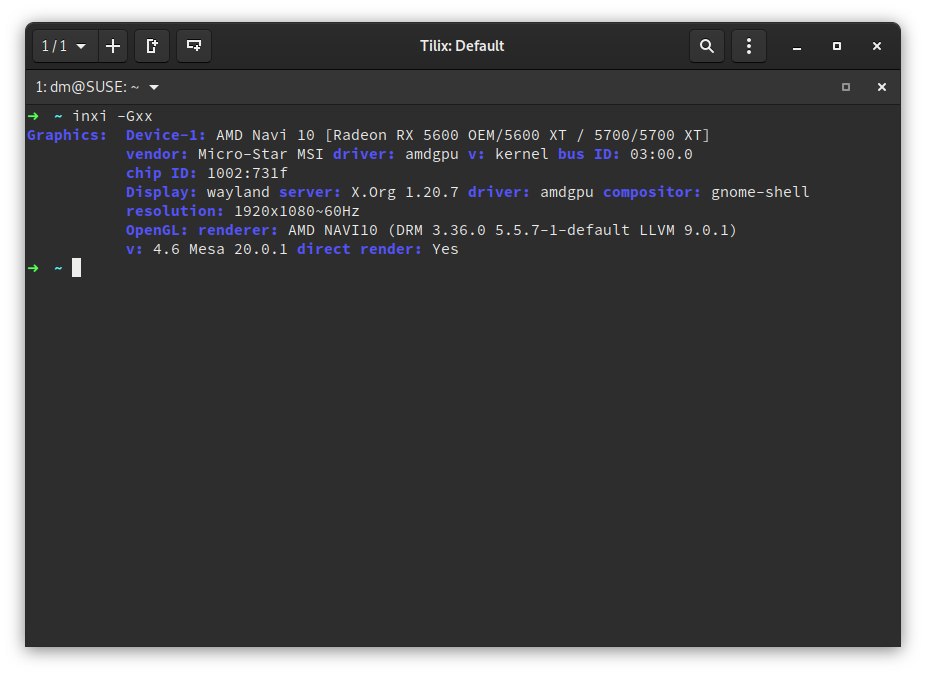The height and width of the screenshot is (675, 926).
Task: Add terminal down split icon
Action: coord(194,46)
